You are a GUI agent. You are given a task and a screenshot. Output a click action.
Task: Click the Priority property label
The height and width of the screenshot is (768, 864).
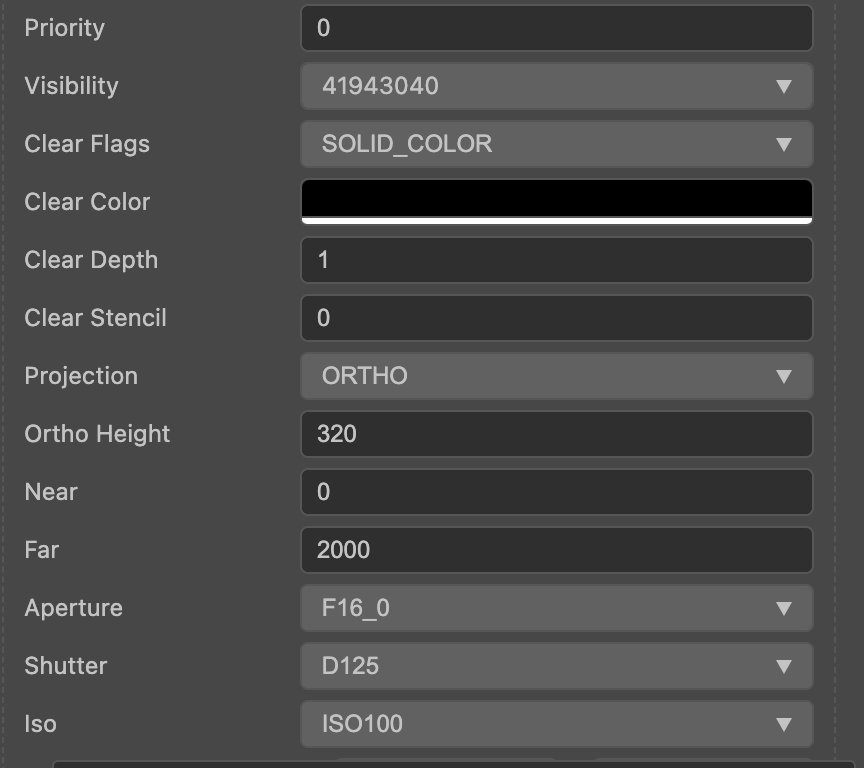pos(64,28)
